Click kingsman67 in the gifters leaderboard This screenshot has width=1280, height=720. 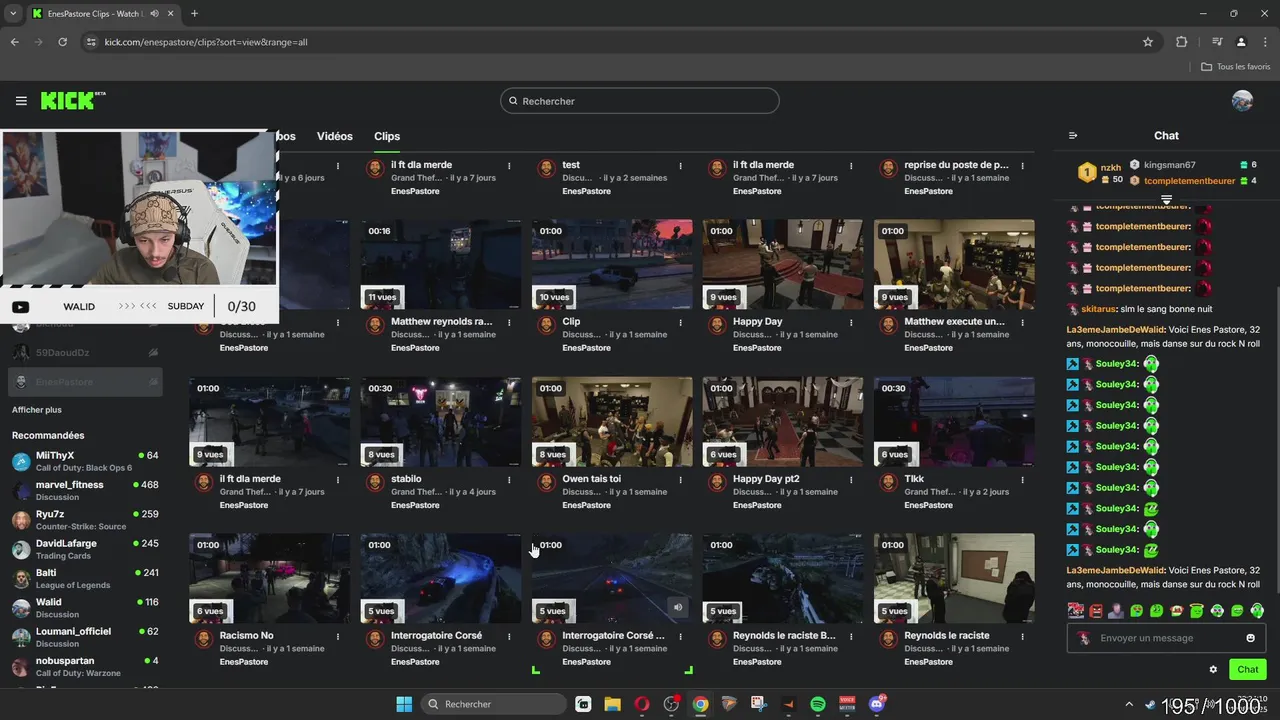1170,165
